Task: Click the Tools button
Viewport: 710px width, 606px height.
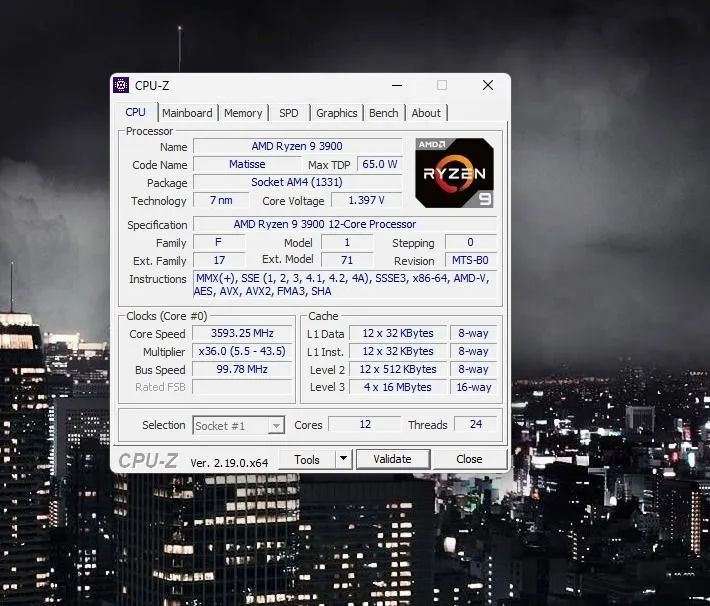Action: click(x=307, y=459)
